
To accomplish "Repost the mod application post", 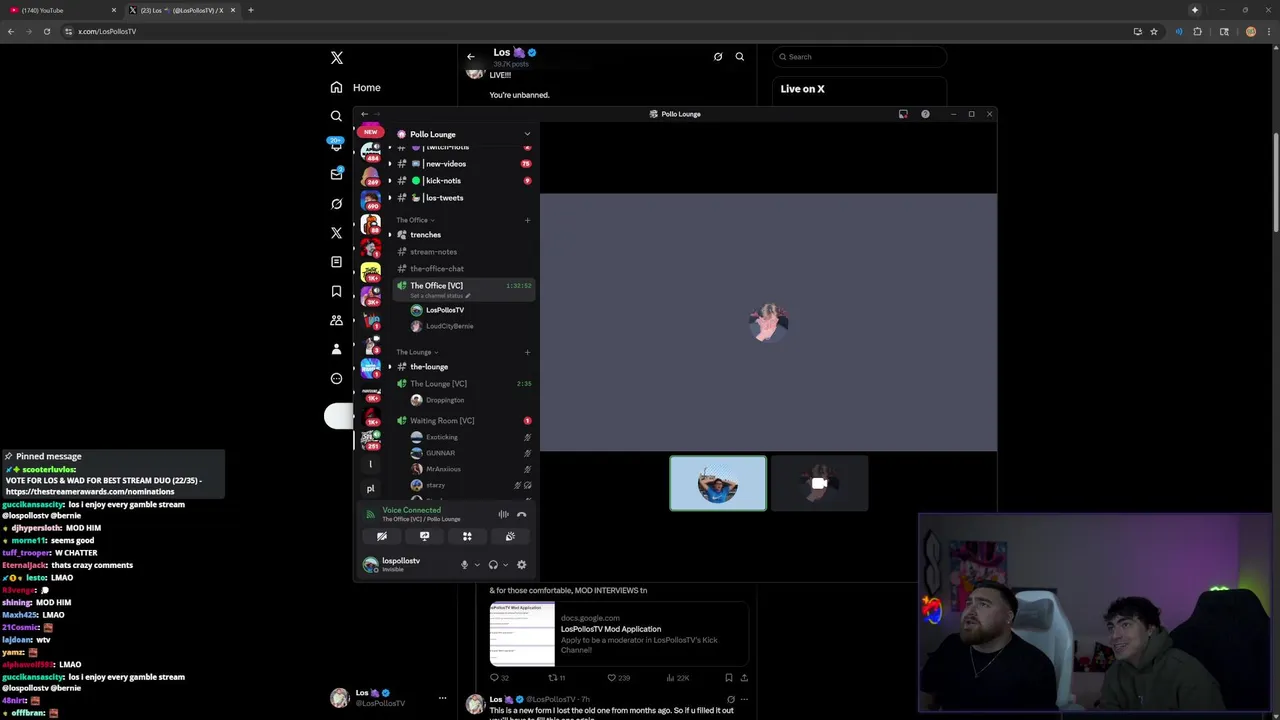I will [x=551, y=678].
